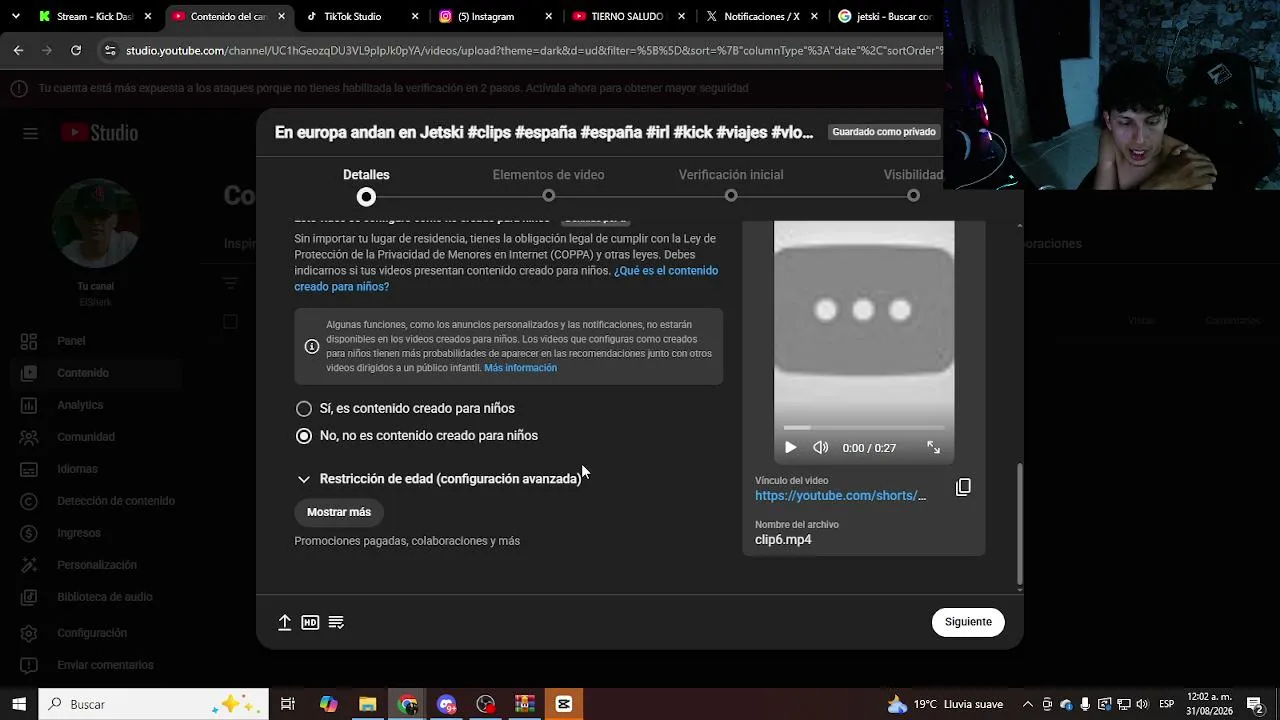
Task: Open Detección de contenido in the sidebar
Action: pyautogui.click(x=116, y=501)
